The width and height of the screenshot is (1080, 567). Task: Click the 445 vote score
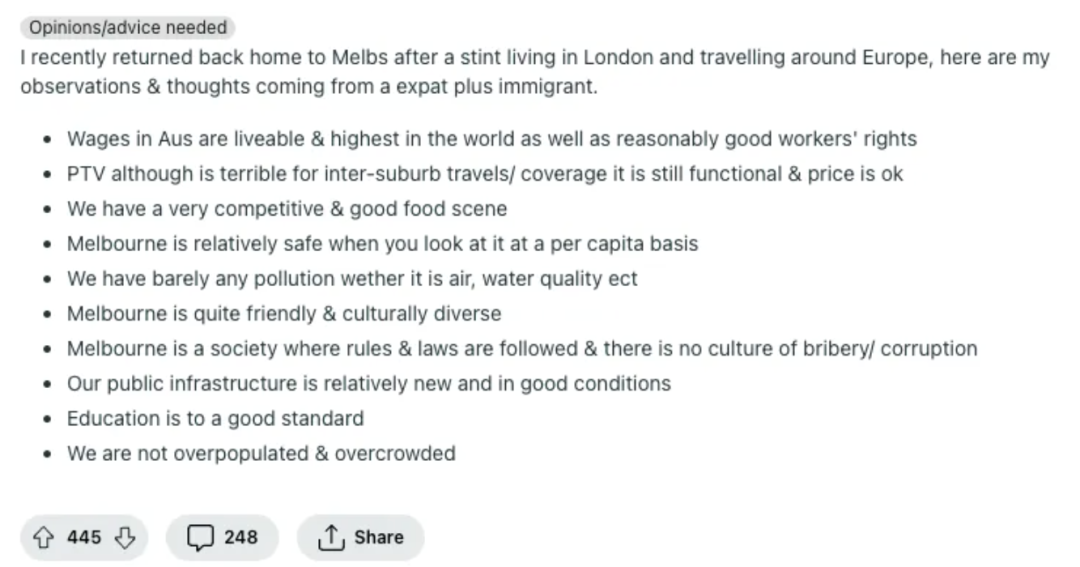pos(84,537)
